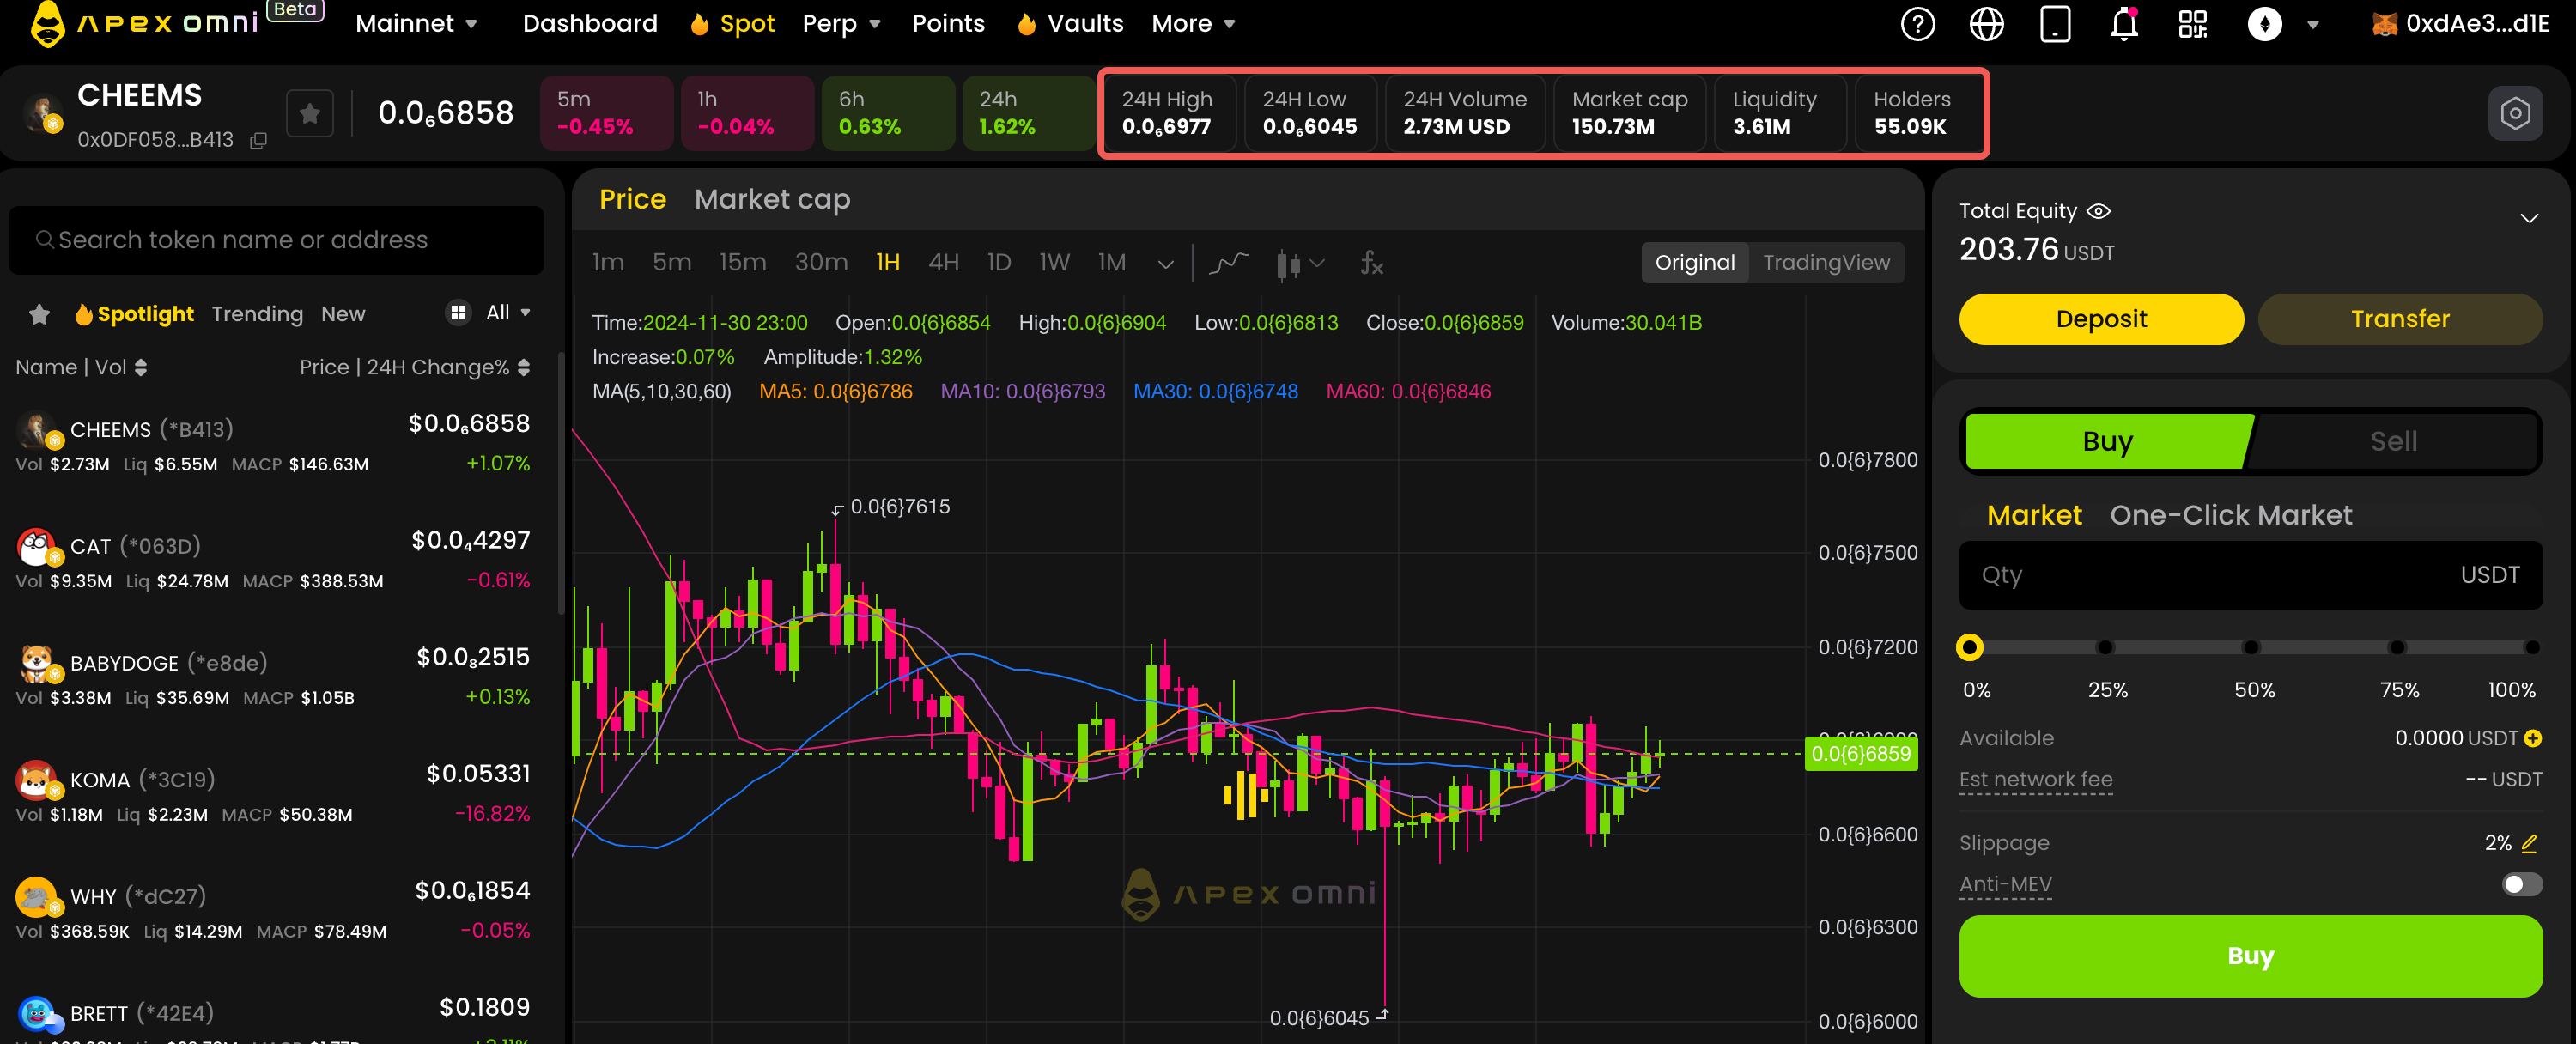The width and height of the screenshot is (2576, 1044).
Task: Click the Transfer button
Action: (x=2399, y=319)
